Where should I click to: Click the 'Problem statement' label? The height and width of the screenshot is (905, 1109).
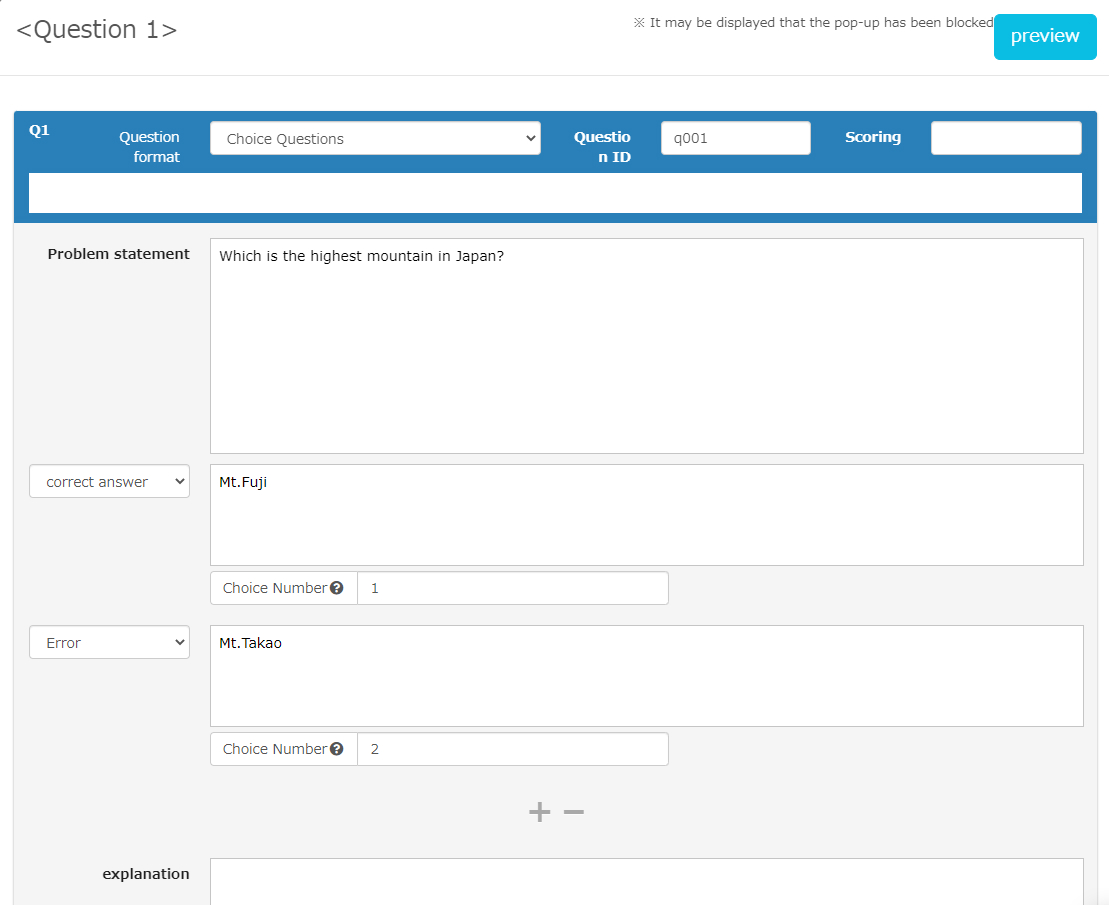click(118, 254)
